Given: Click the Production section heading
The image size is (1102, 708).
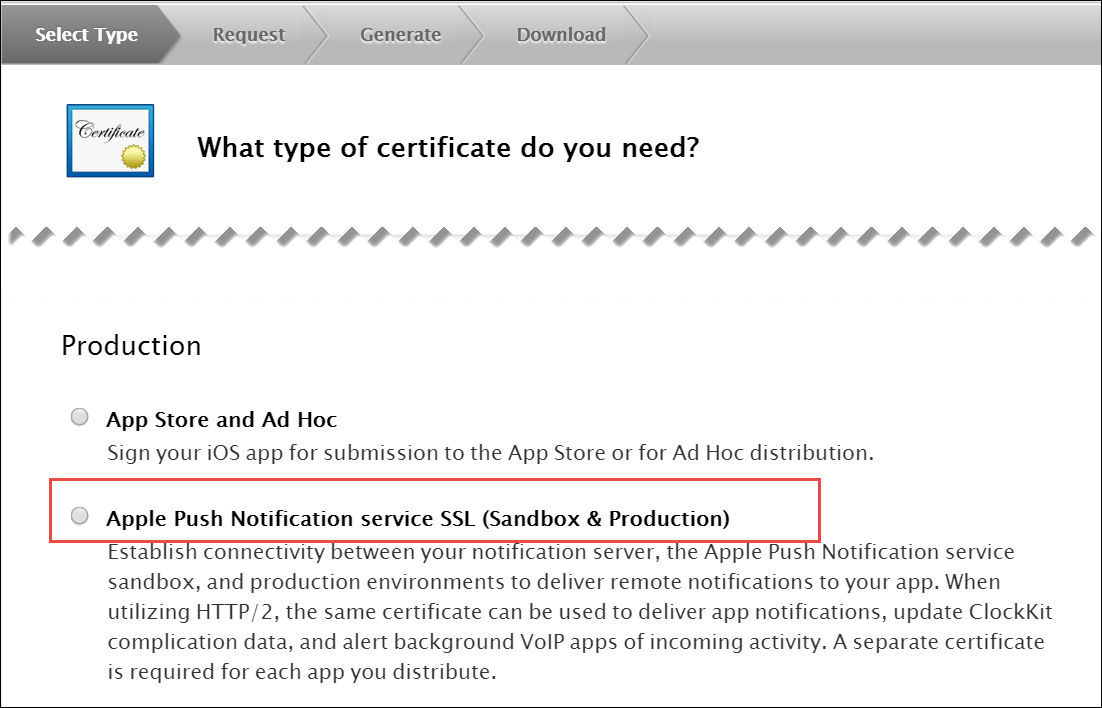Looking at the screenshot, I should click(x=131, y=346).
